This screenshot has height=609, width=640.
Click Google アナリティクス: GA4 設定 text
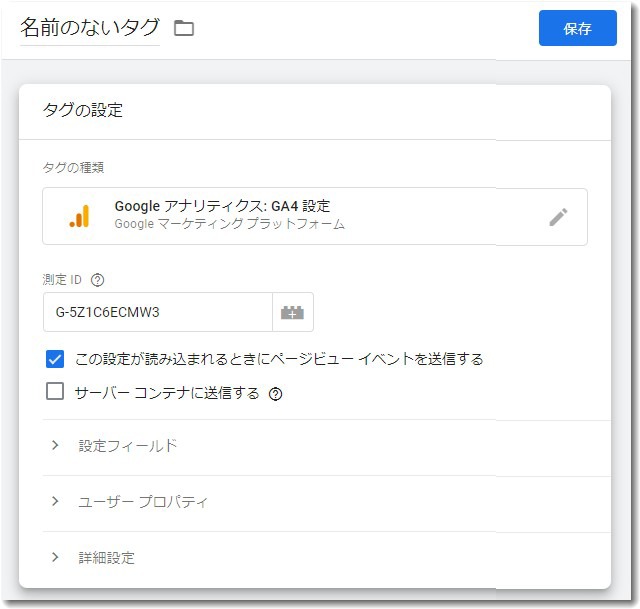coord(222,206)
